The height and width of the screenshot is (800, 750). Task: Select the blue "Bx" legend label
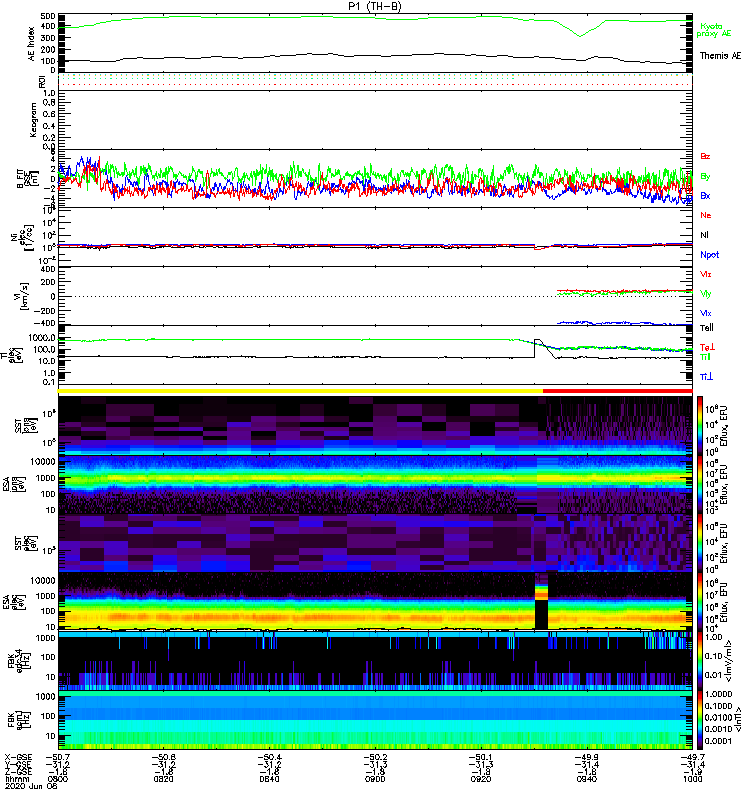pyautogui.click(x=705, y=196)
